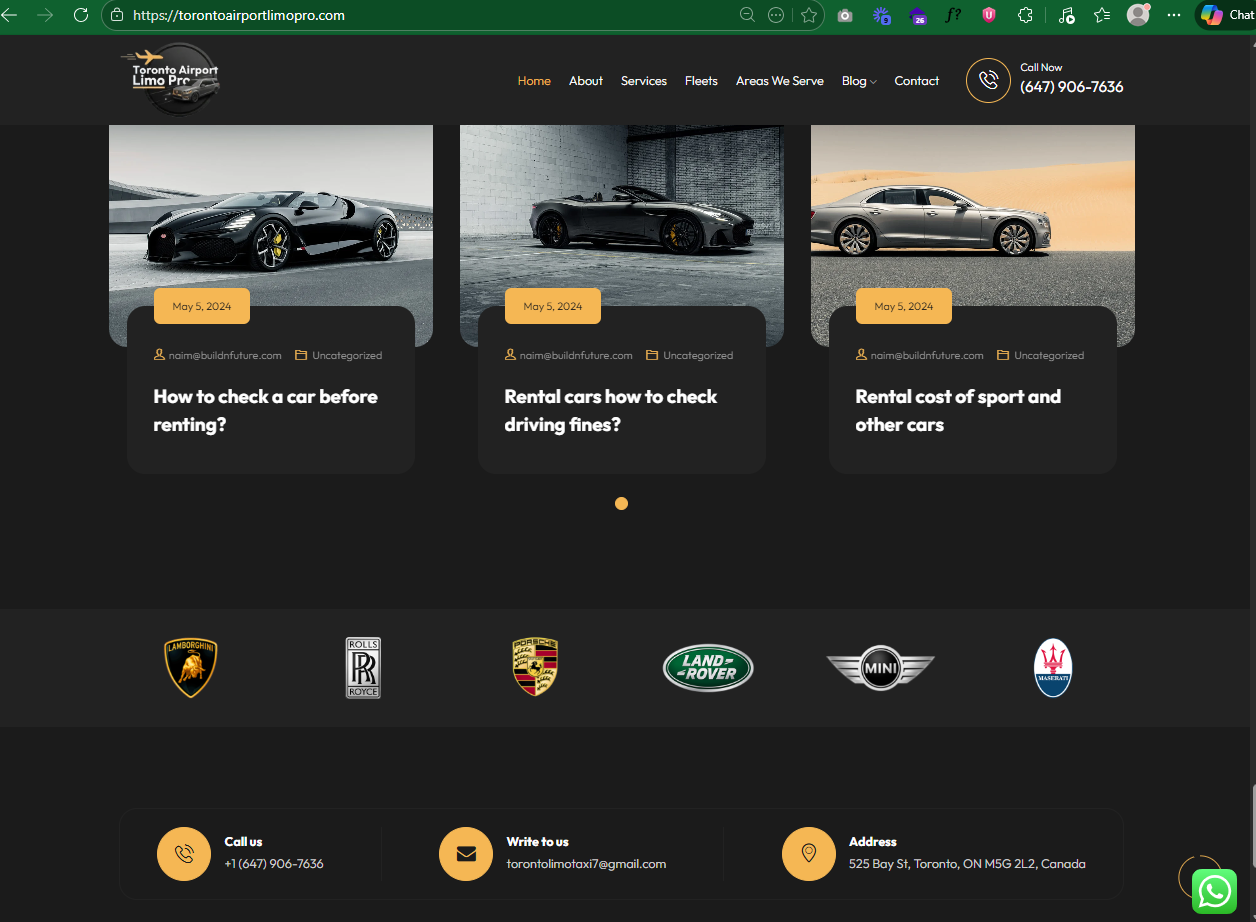Open article Rental cars how to check driving fines
This screenshot has width=1256, height=922.
[611, 410]
